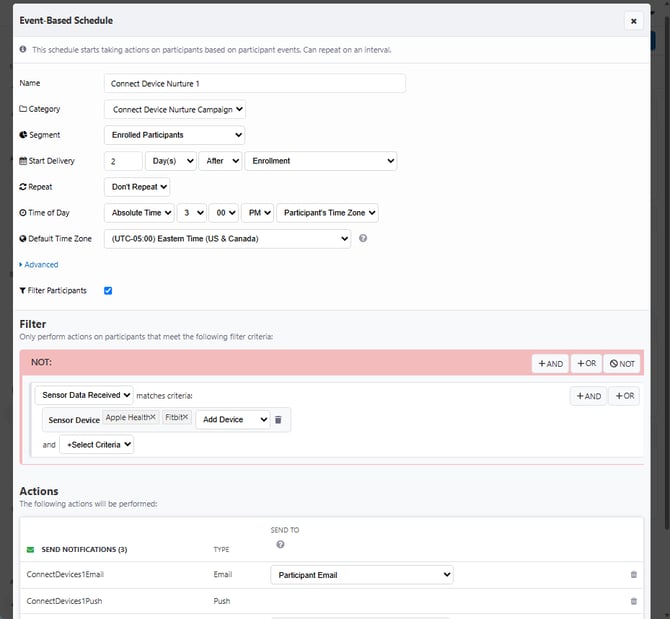Click the help icon beside Default Time Zone
Image resolution: width=670 pixels, height=619 pixels.
click(x=363, y=238)
